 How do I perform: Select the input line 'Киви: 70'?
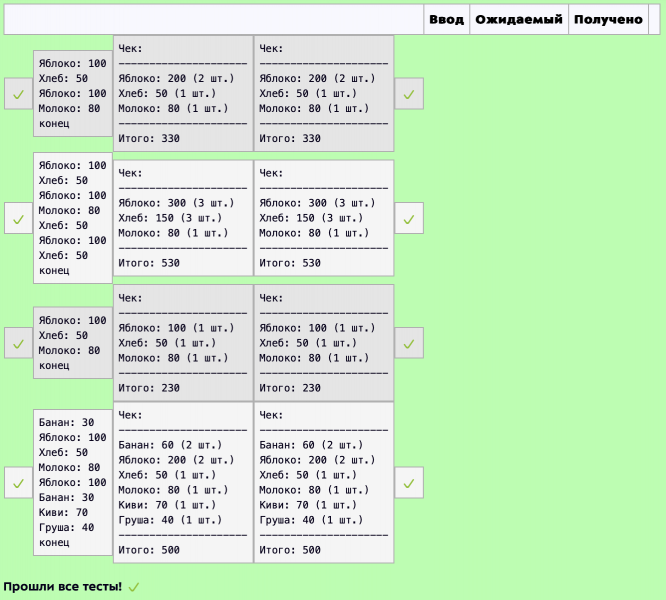point(63,513)
